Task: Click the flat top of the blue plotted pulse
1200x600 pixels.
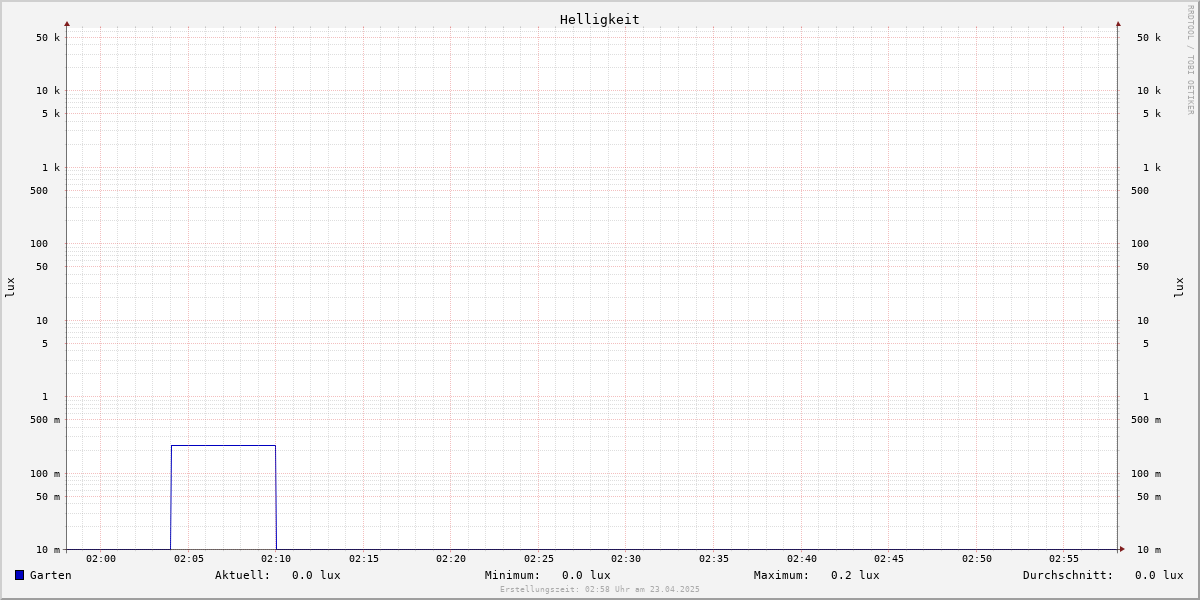Action: coord(223,445)
